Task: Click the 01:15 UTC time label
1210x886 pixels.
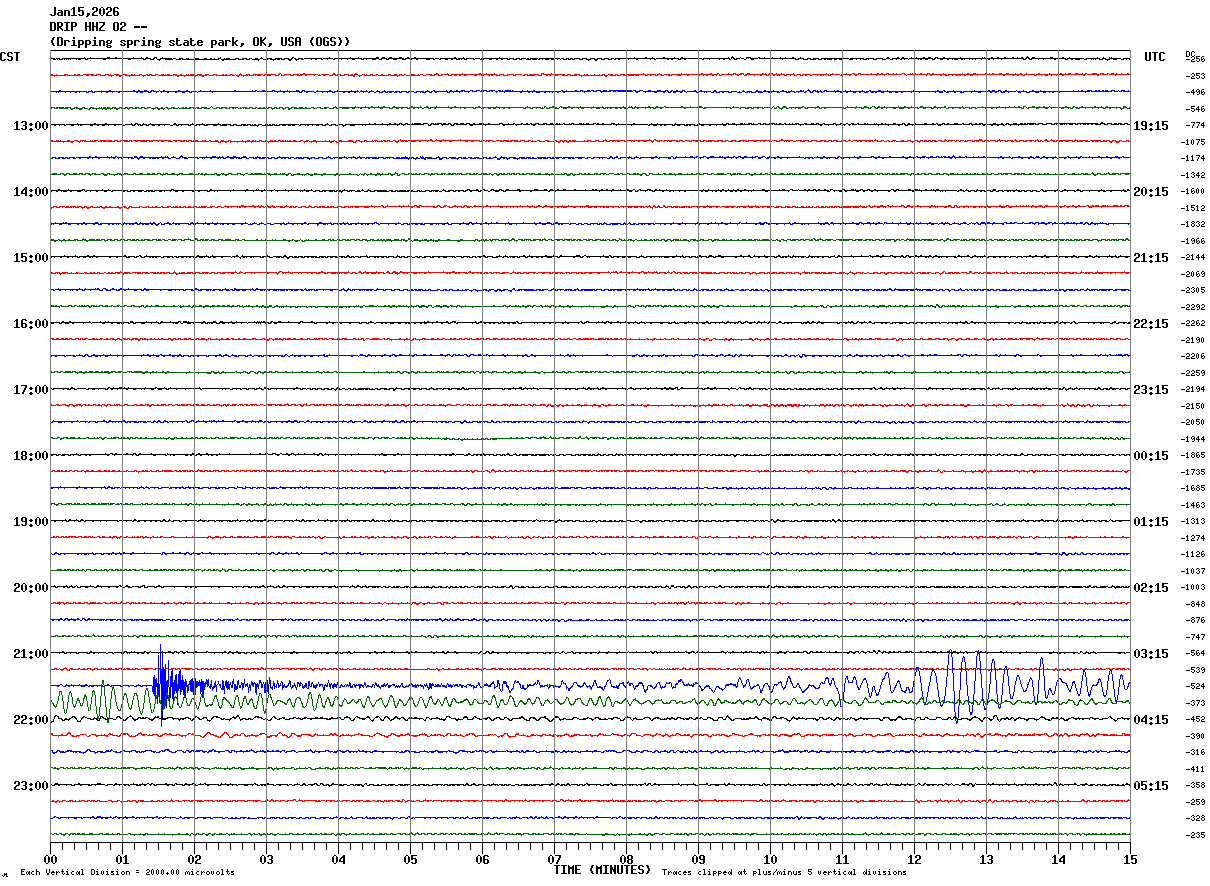Action: [1151, 521]
